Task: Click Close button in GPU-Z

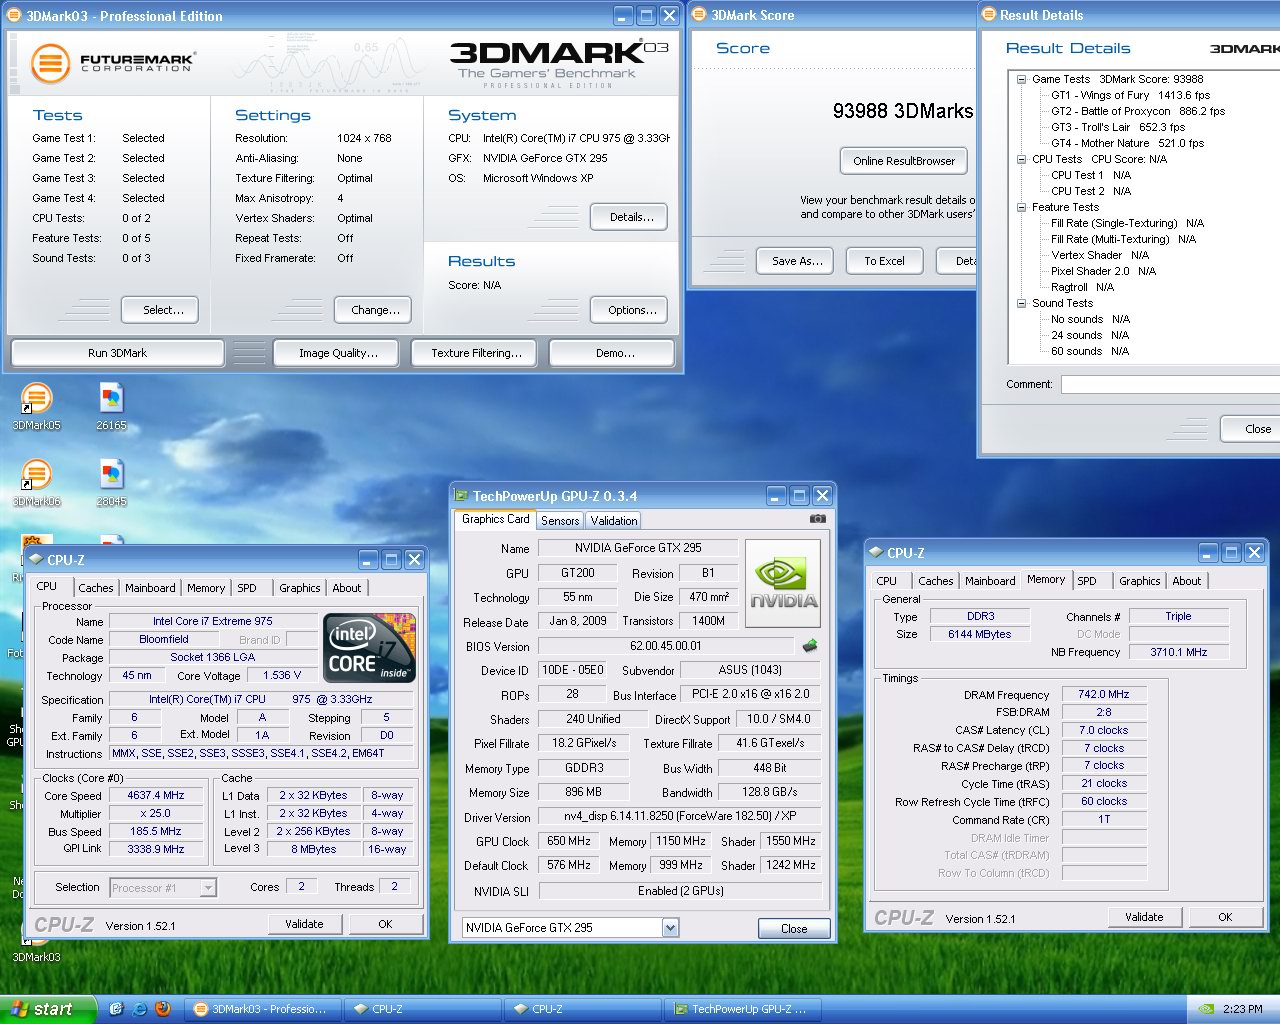Action: pyautogui.click(x=794, y=929)
